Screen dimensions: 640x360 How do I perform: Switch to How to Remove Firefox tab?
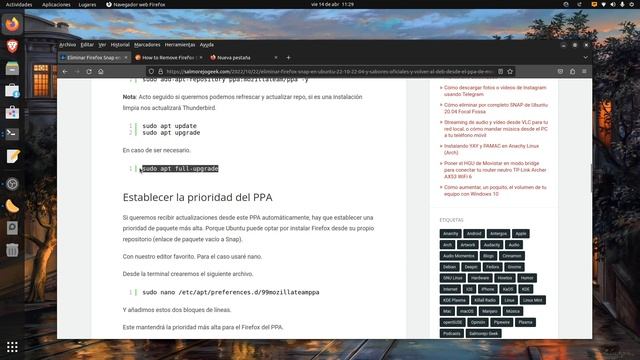169,58
